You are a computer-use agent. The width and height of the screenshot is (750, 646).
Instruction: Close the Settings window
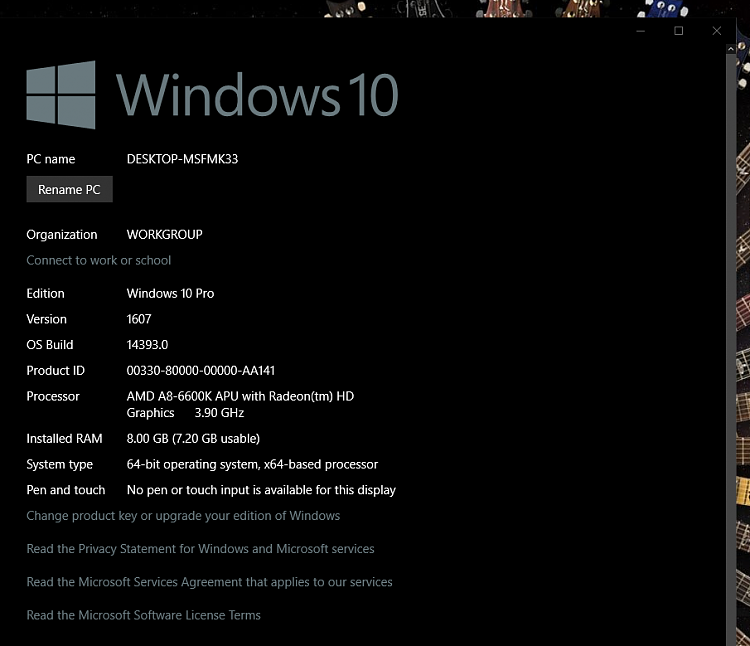click(x=717, y=31)
